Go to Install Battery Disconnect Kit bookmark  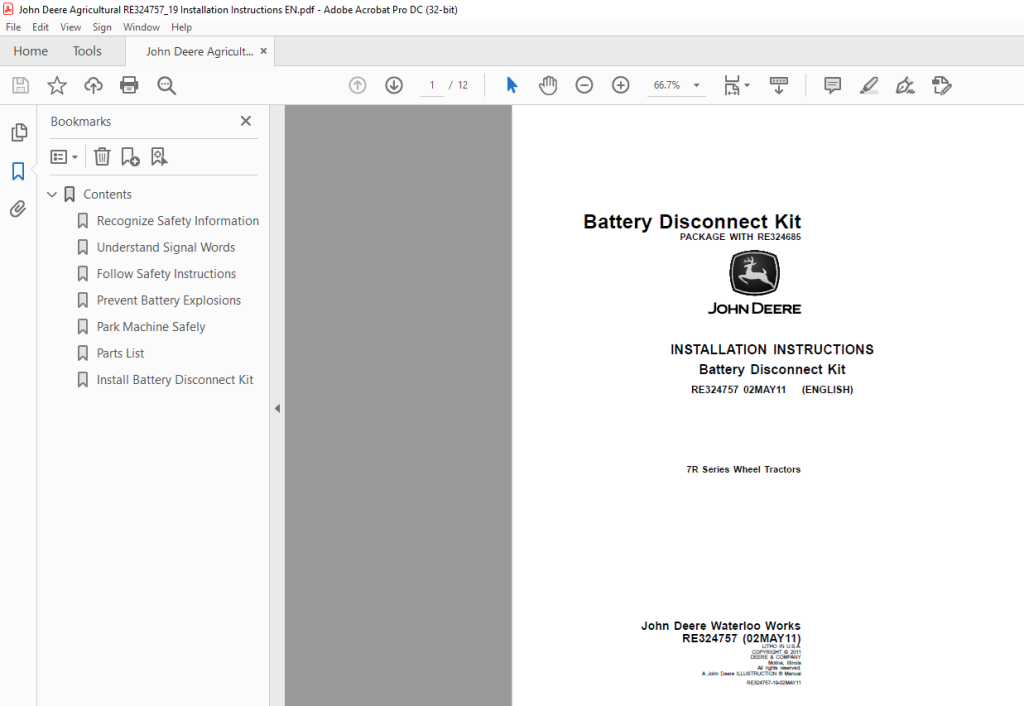pos(175,380)
